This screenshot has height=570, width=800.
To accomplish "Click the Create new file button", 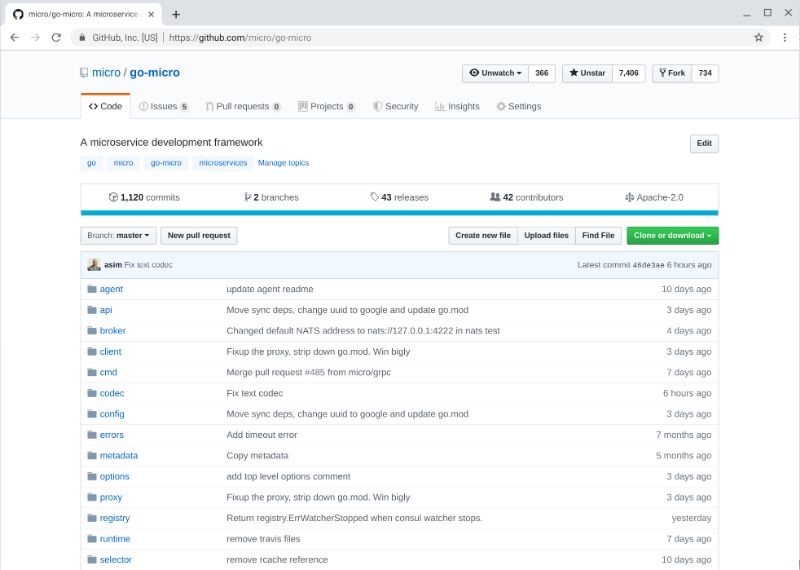I will click(483, 235).
